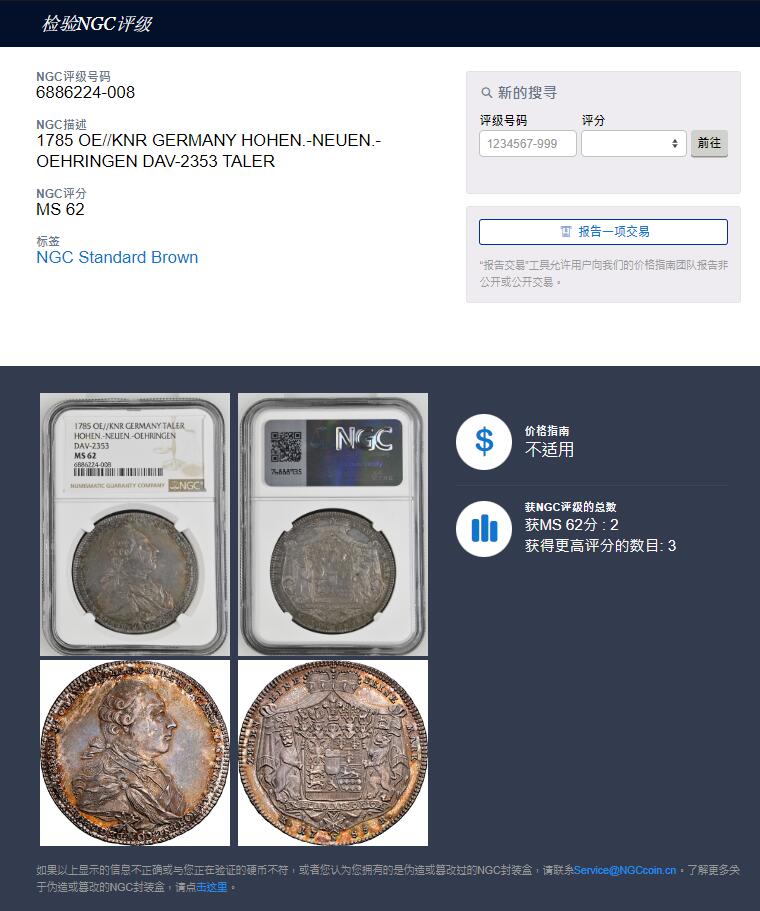Click the Service@NGCcoin.cn email link

625,870
